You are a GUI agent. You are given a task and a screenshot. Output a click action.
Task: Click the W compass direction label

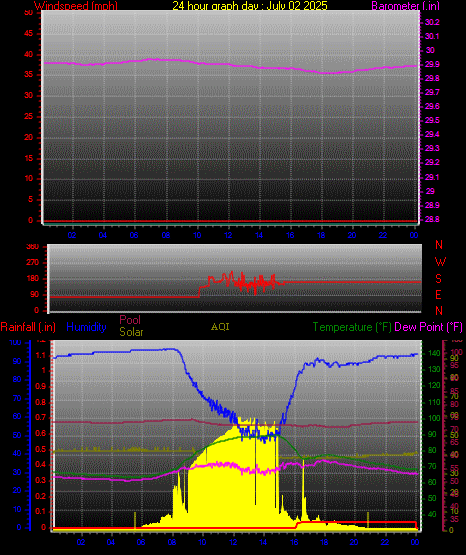440,262
